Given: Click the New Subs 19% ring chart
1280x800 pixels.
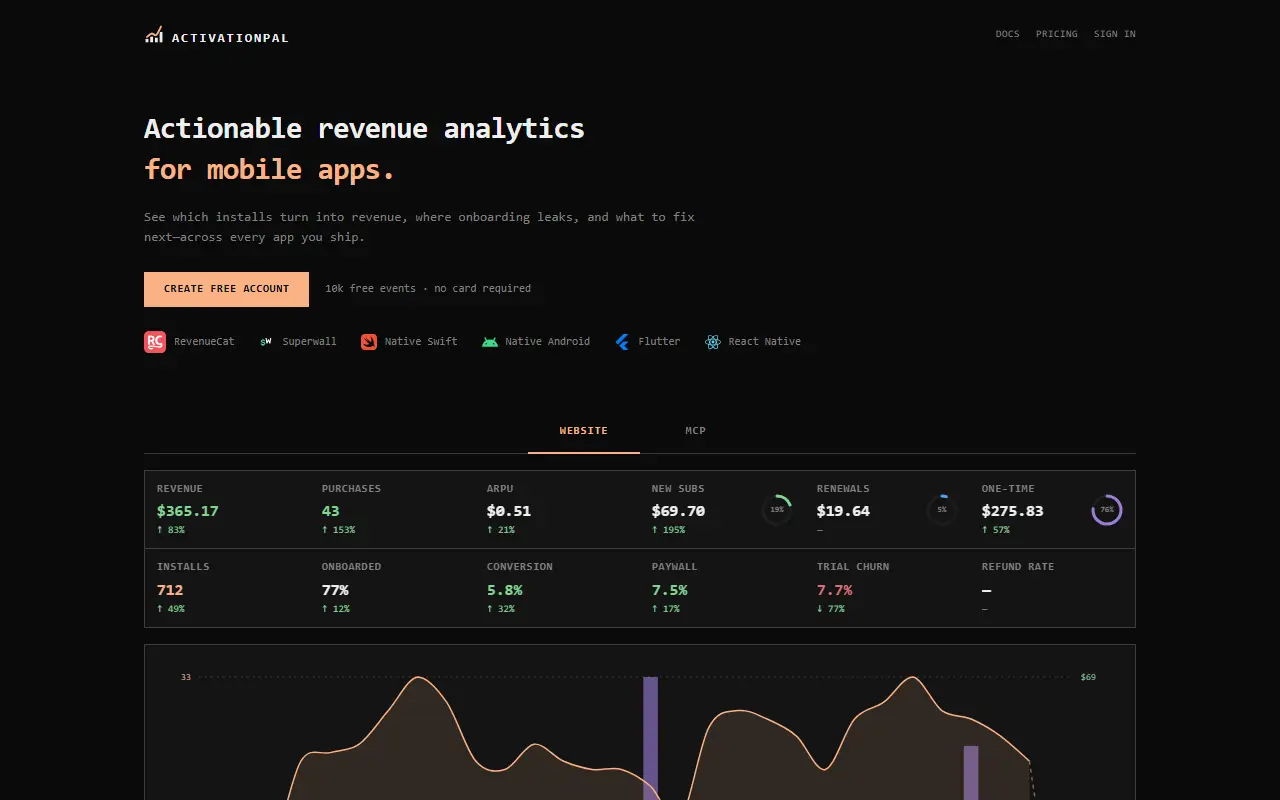Looking at the screenshot, I should 777,510.
